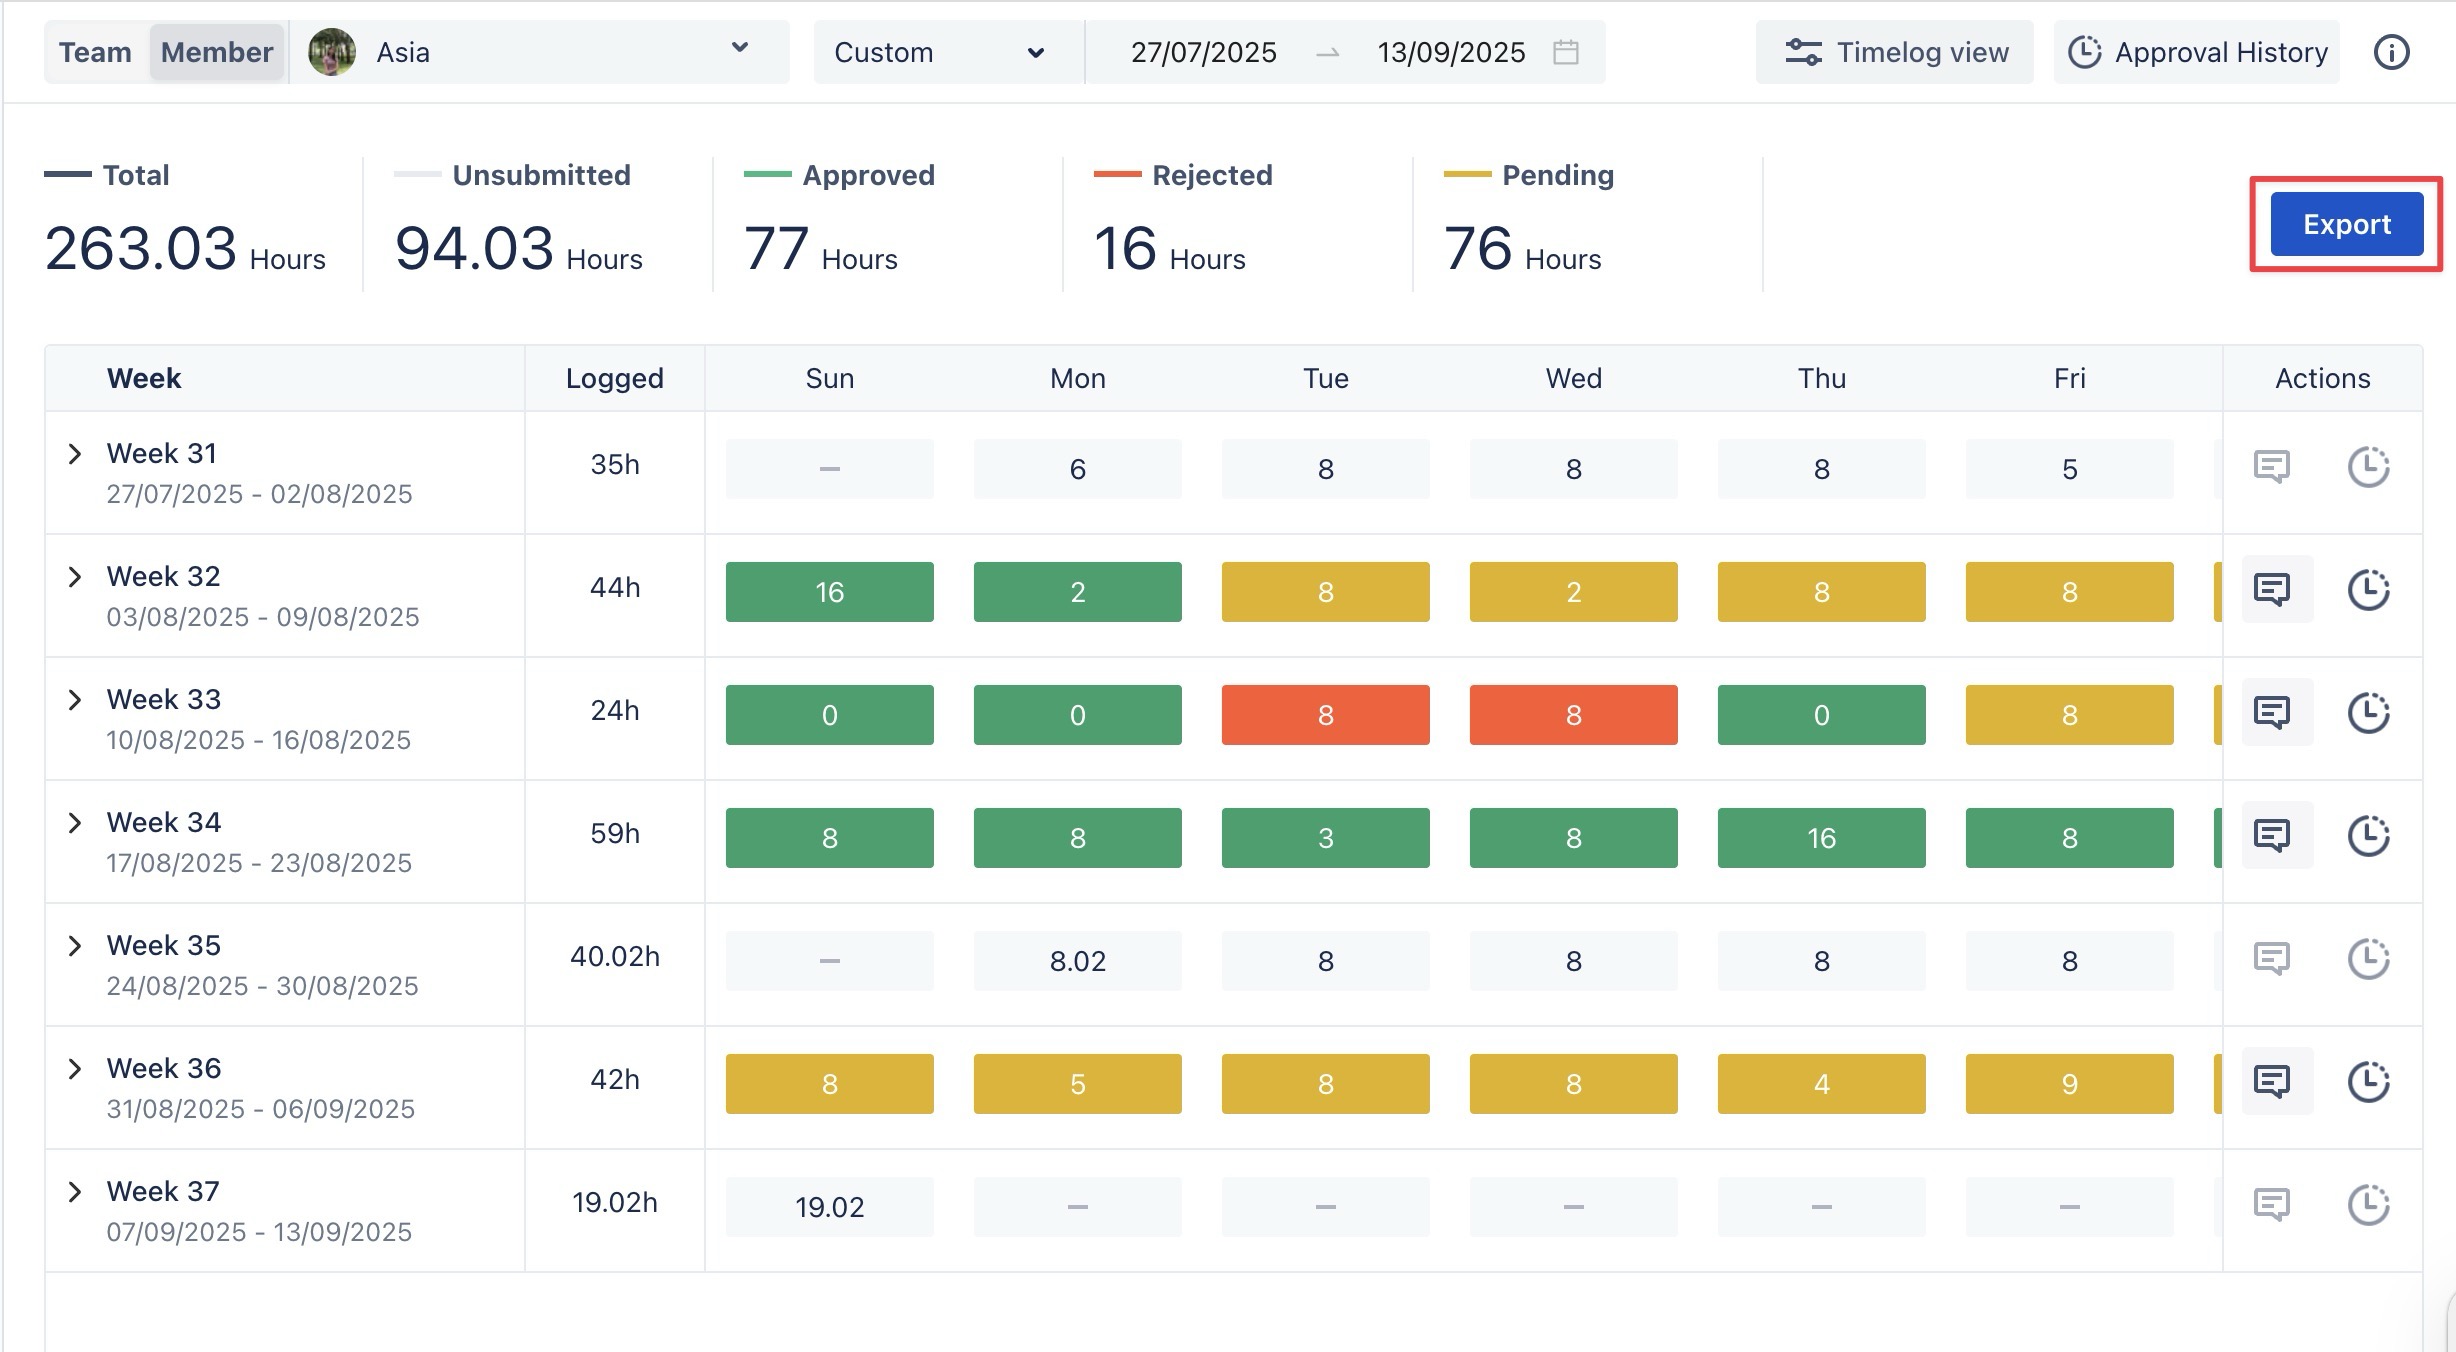Open the Custom date range dropdown
This screenshot has width=2456, height=1352.
click(x=940, y=52)
